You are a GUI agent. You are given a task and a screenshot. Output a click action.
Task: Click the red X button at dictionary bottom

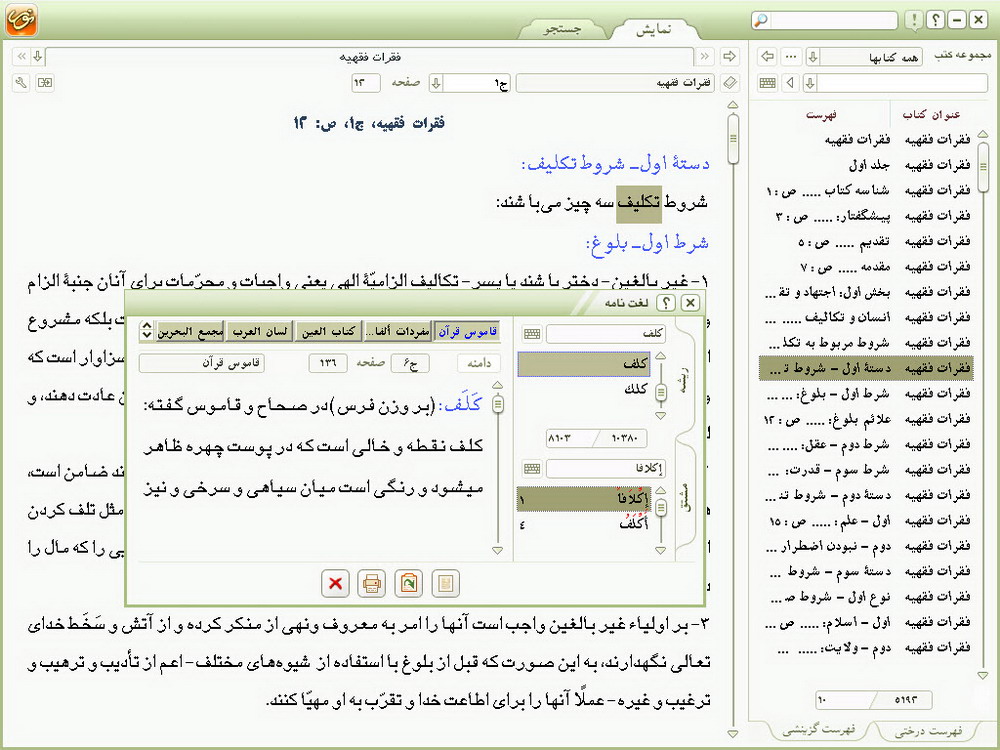(x=335, y=583)
